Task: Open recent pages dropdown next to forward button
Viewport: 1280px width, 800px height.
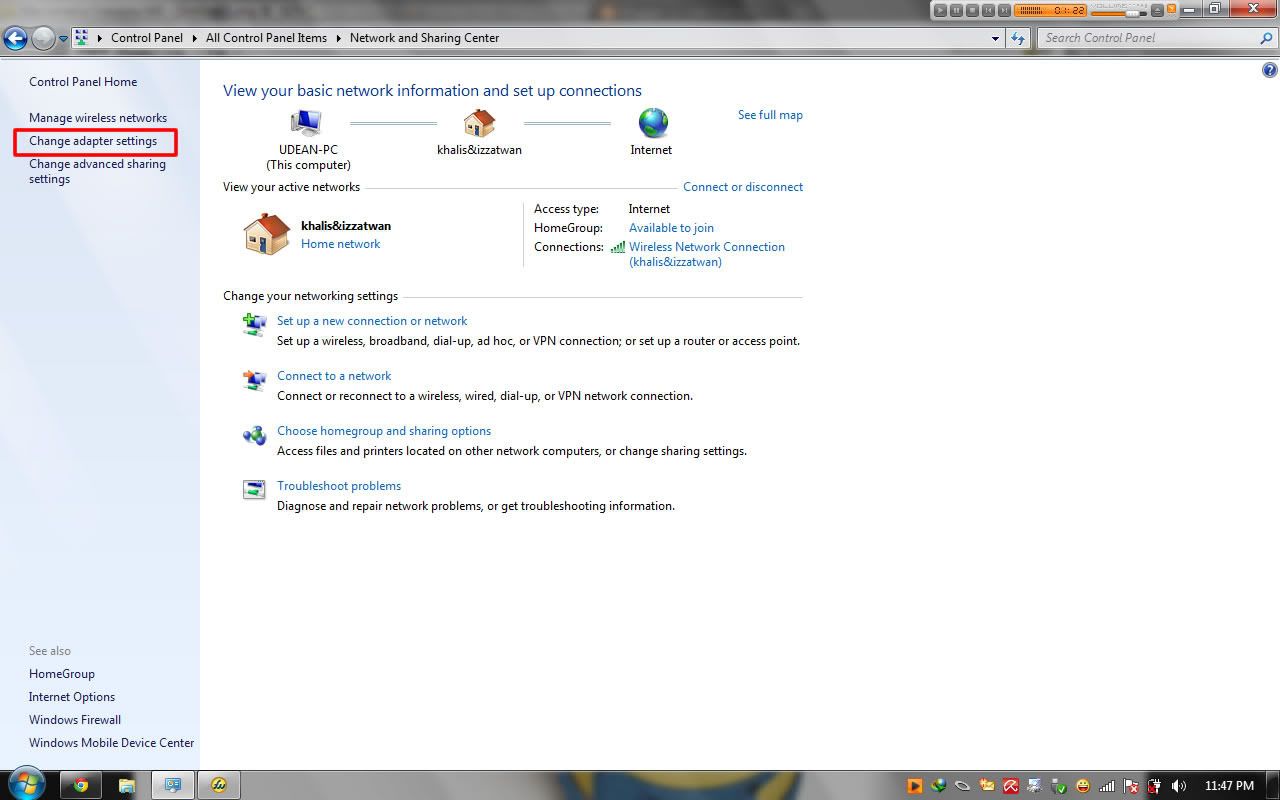Action: (x=64, y=39)
